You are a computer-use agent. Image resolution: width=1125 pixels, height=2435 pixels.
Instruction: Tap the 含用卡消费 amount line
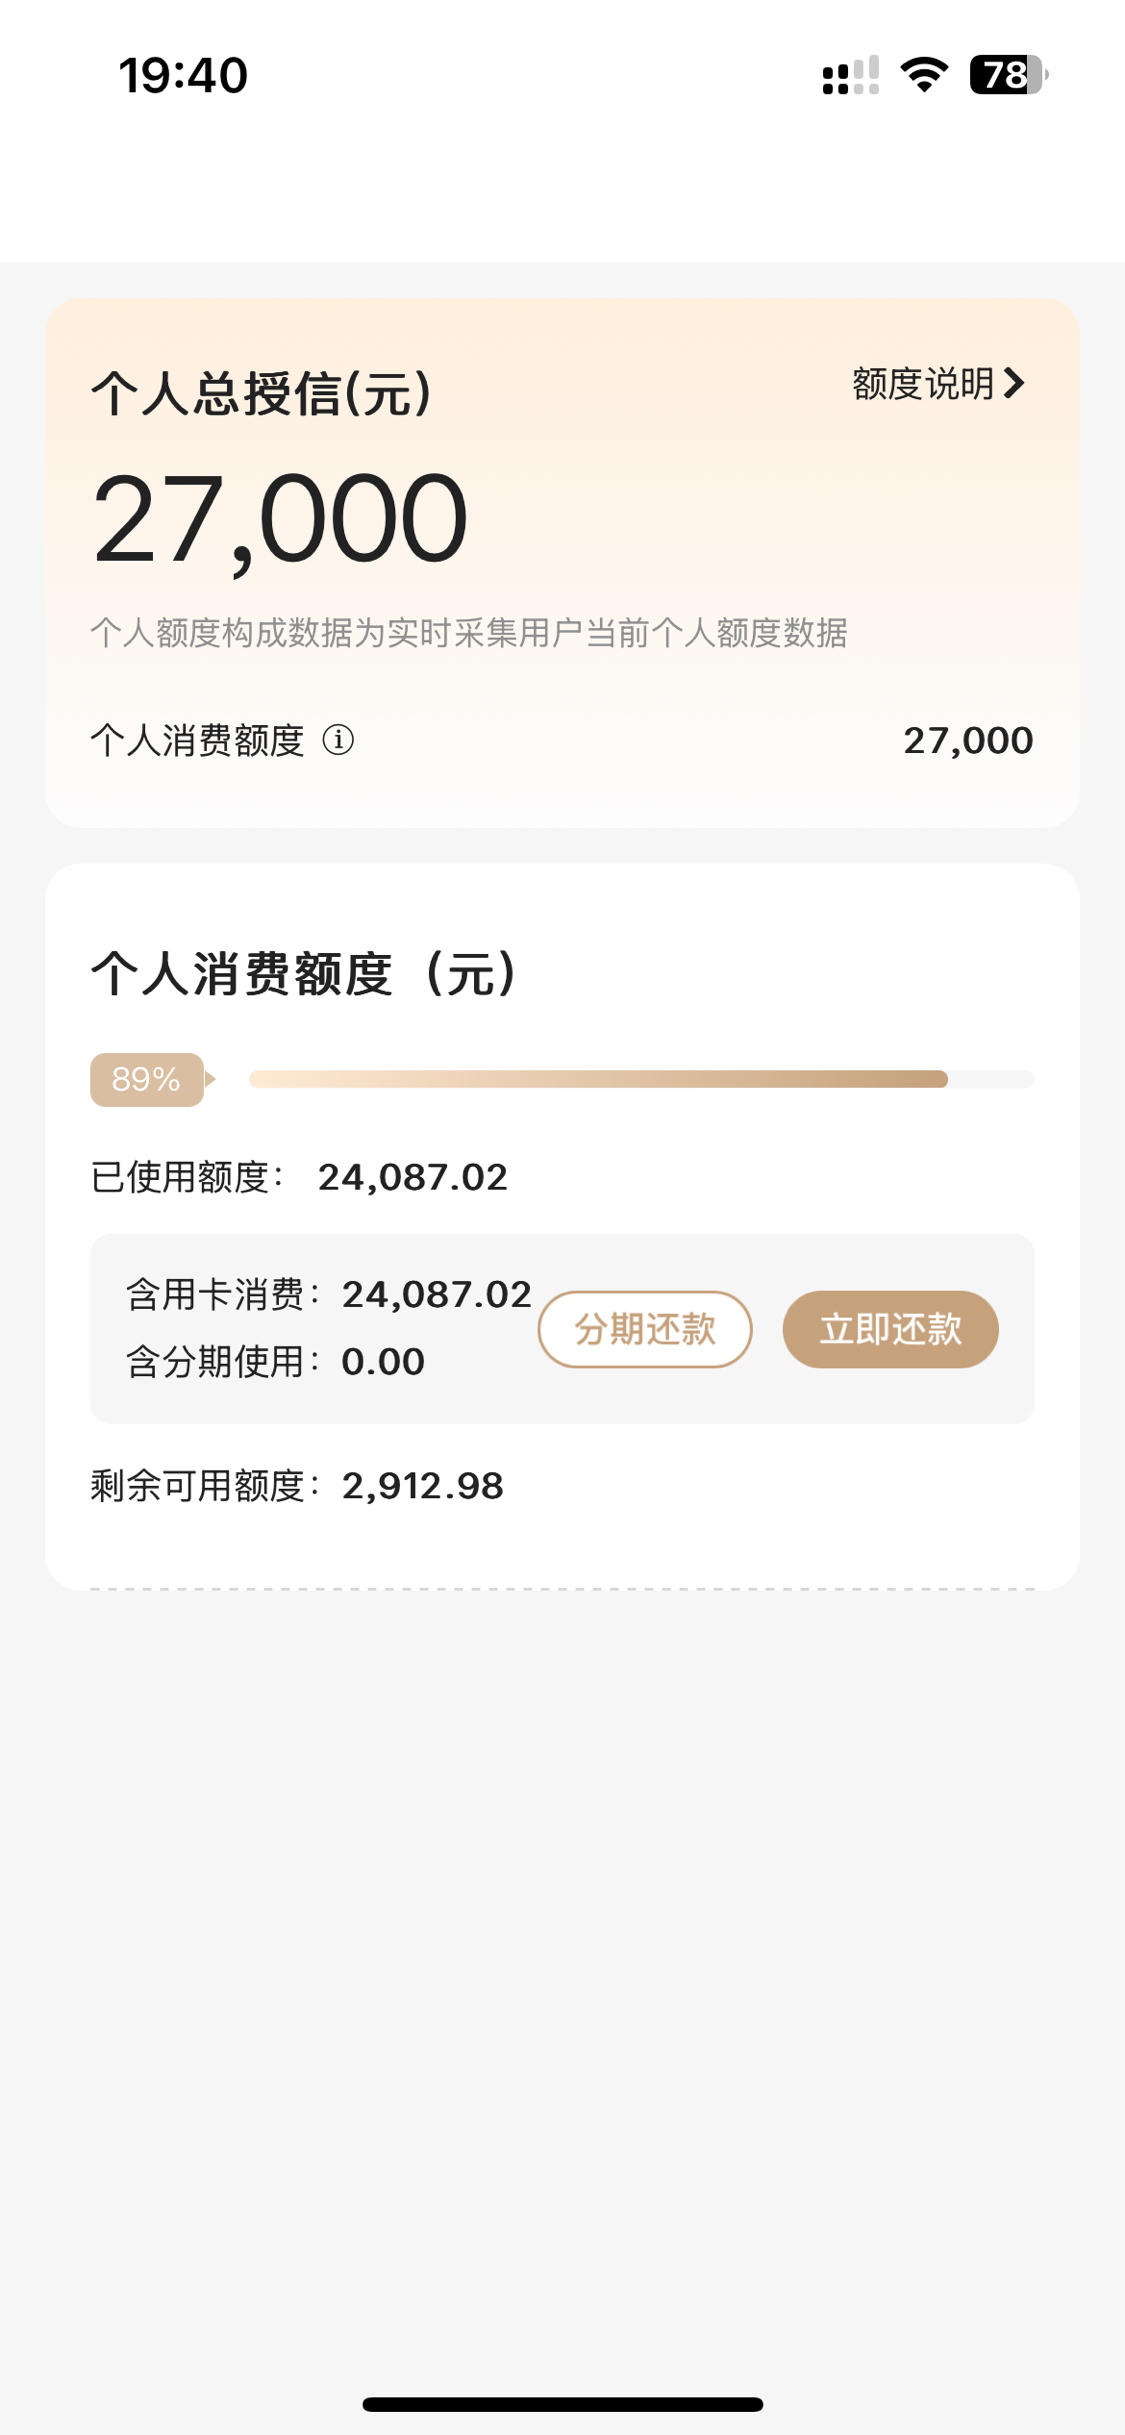click(328, 1294)
